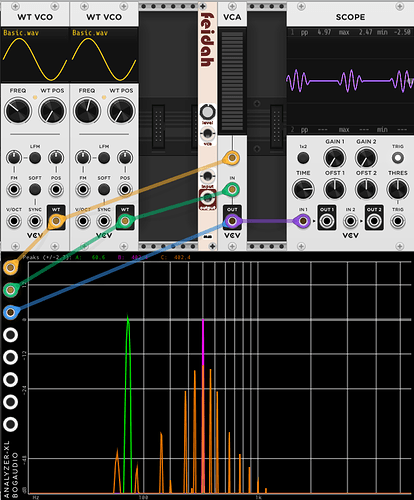Turn the POS attenuator knob on the right WT VCO
This screenshot has width=414, height=500.
125,157
